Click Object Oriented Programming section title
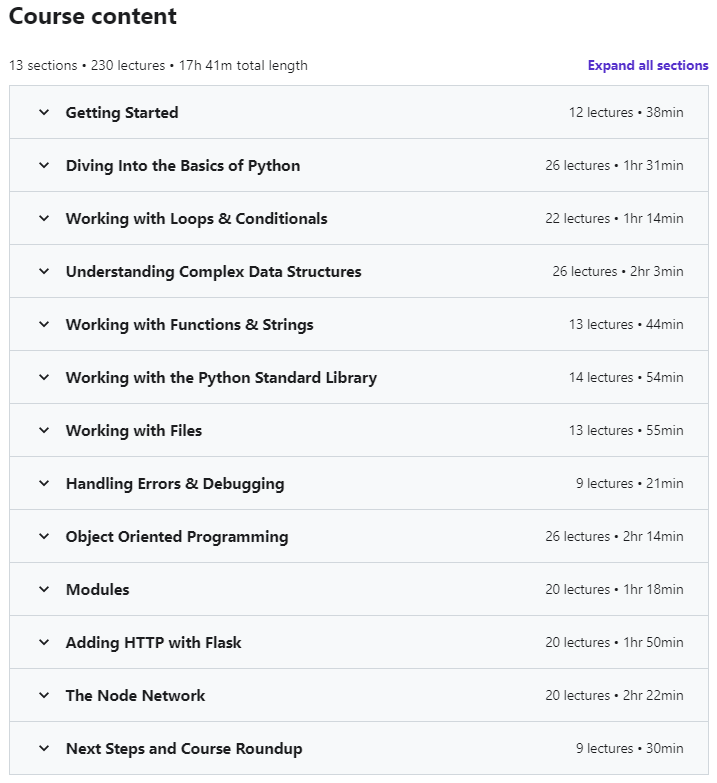717x783 pixels. (x=177, y=537)
